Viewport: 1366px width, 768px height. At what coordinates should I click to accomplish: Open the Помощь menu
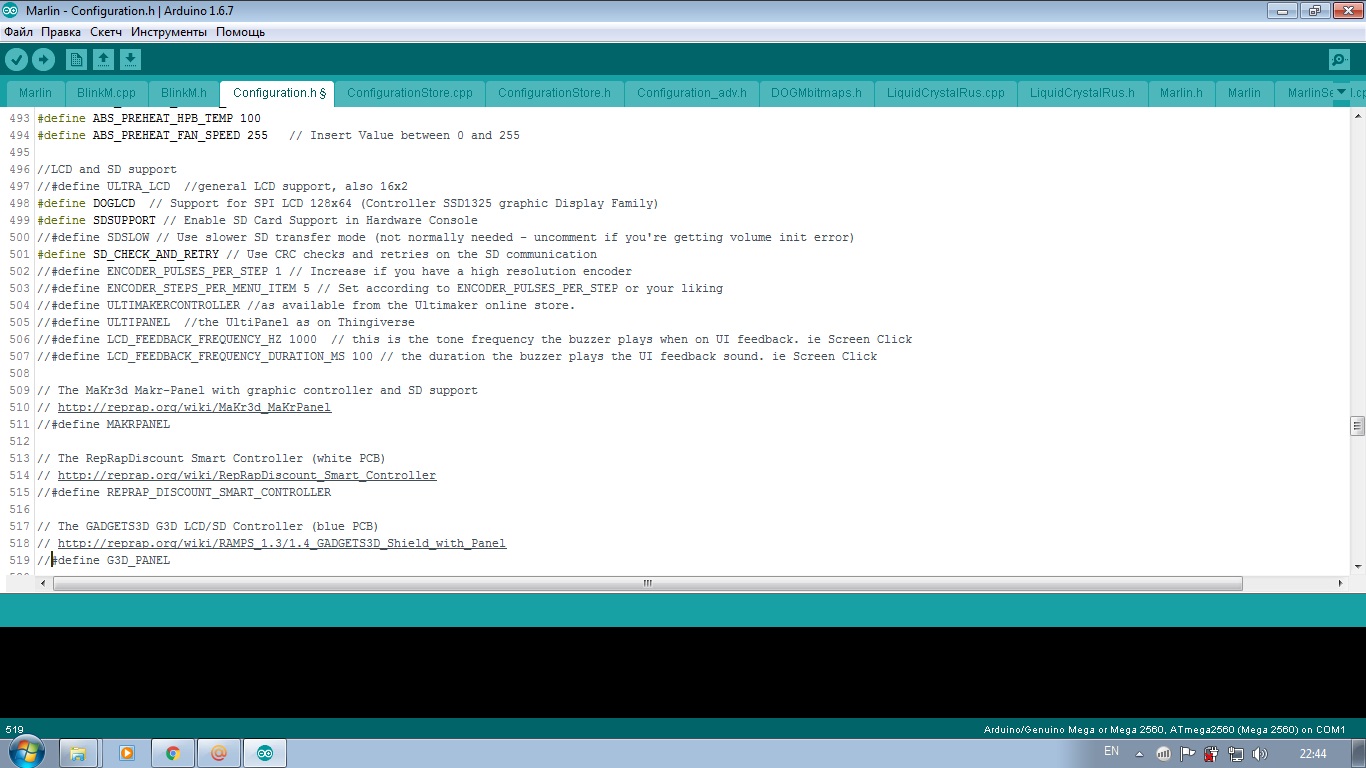[241, 32]
